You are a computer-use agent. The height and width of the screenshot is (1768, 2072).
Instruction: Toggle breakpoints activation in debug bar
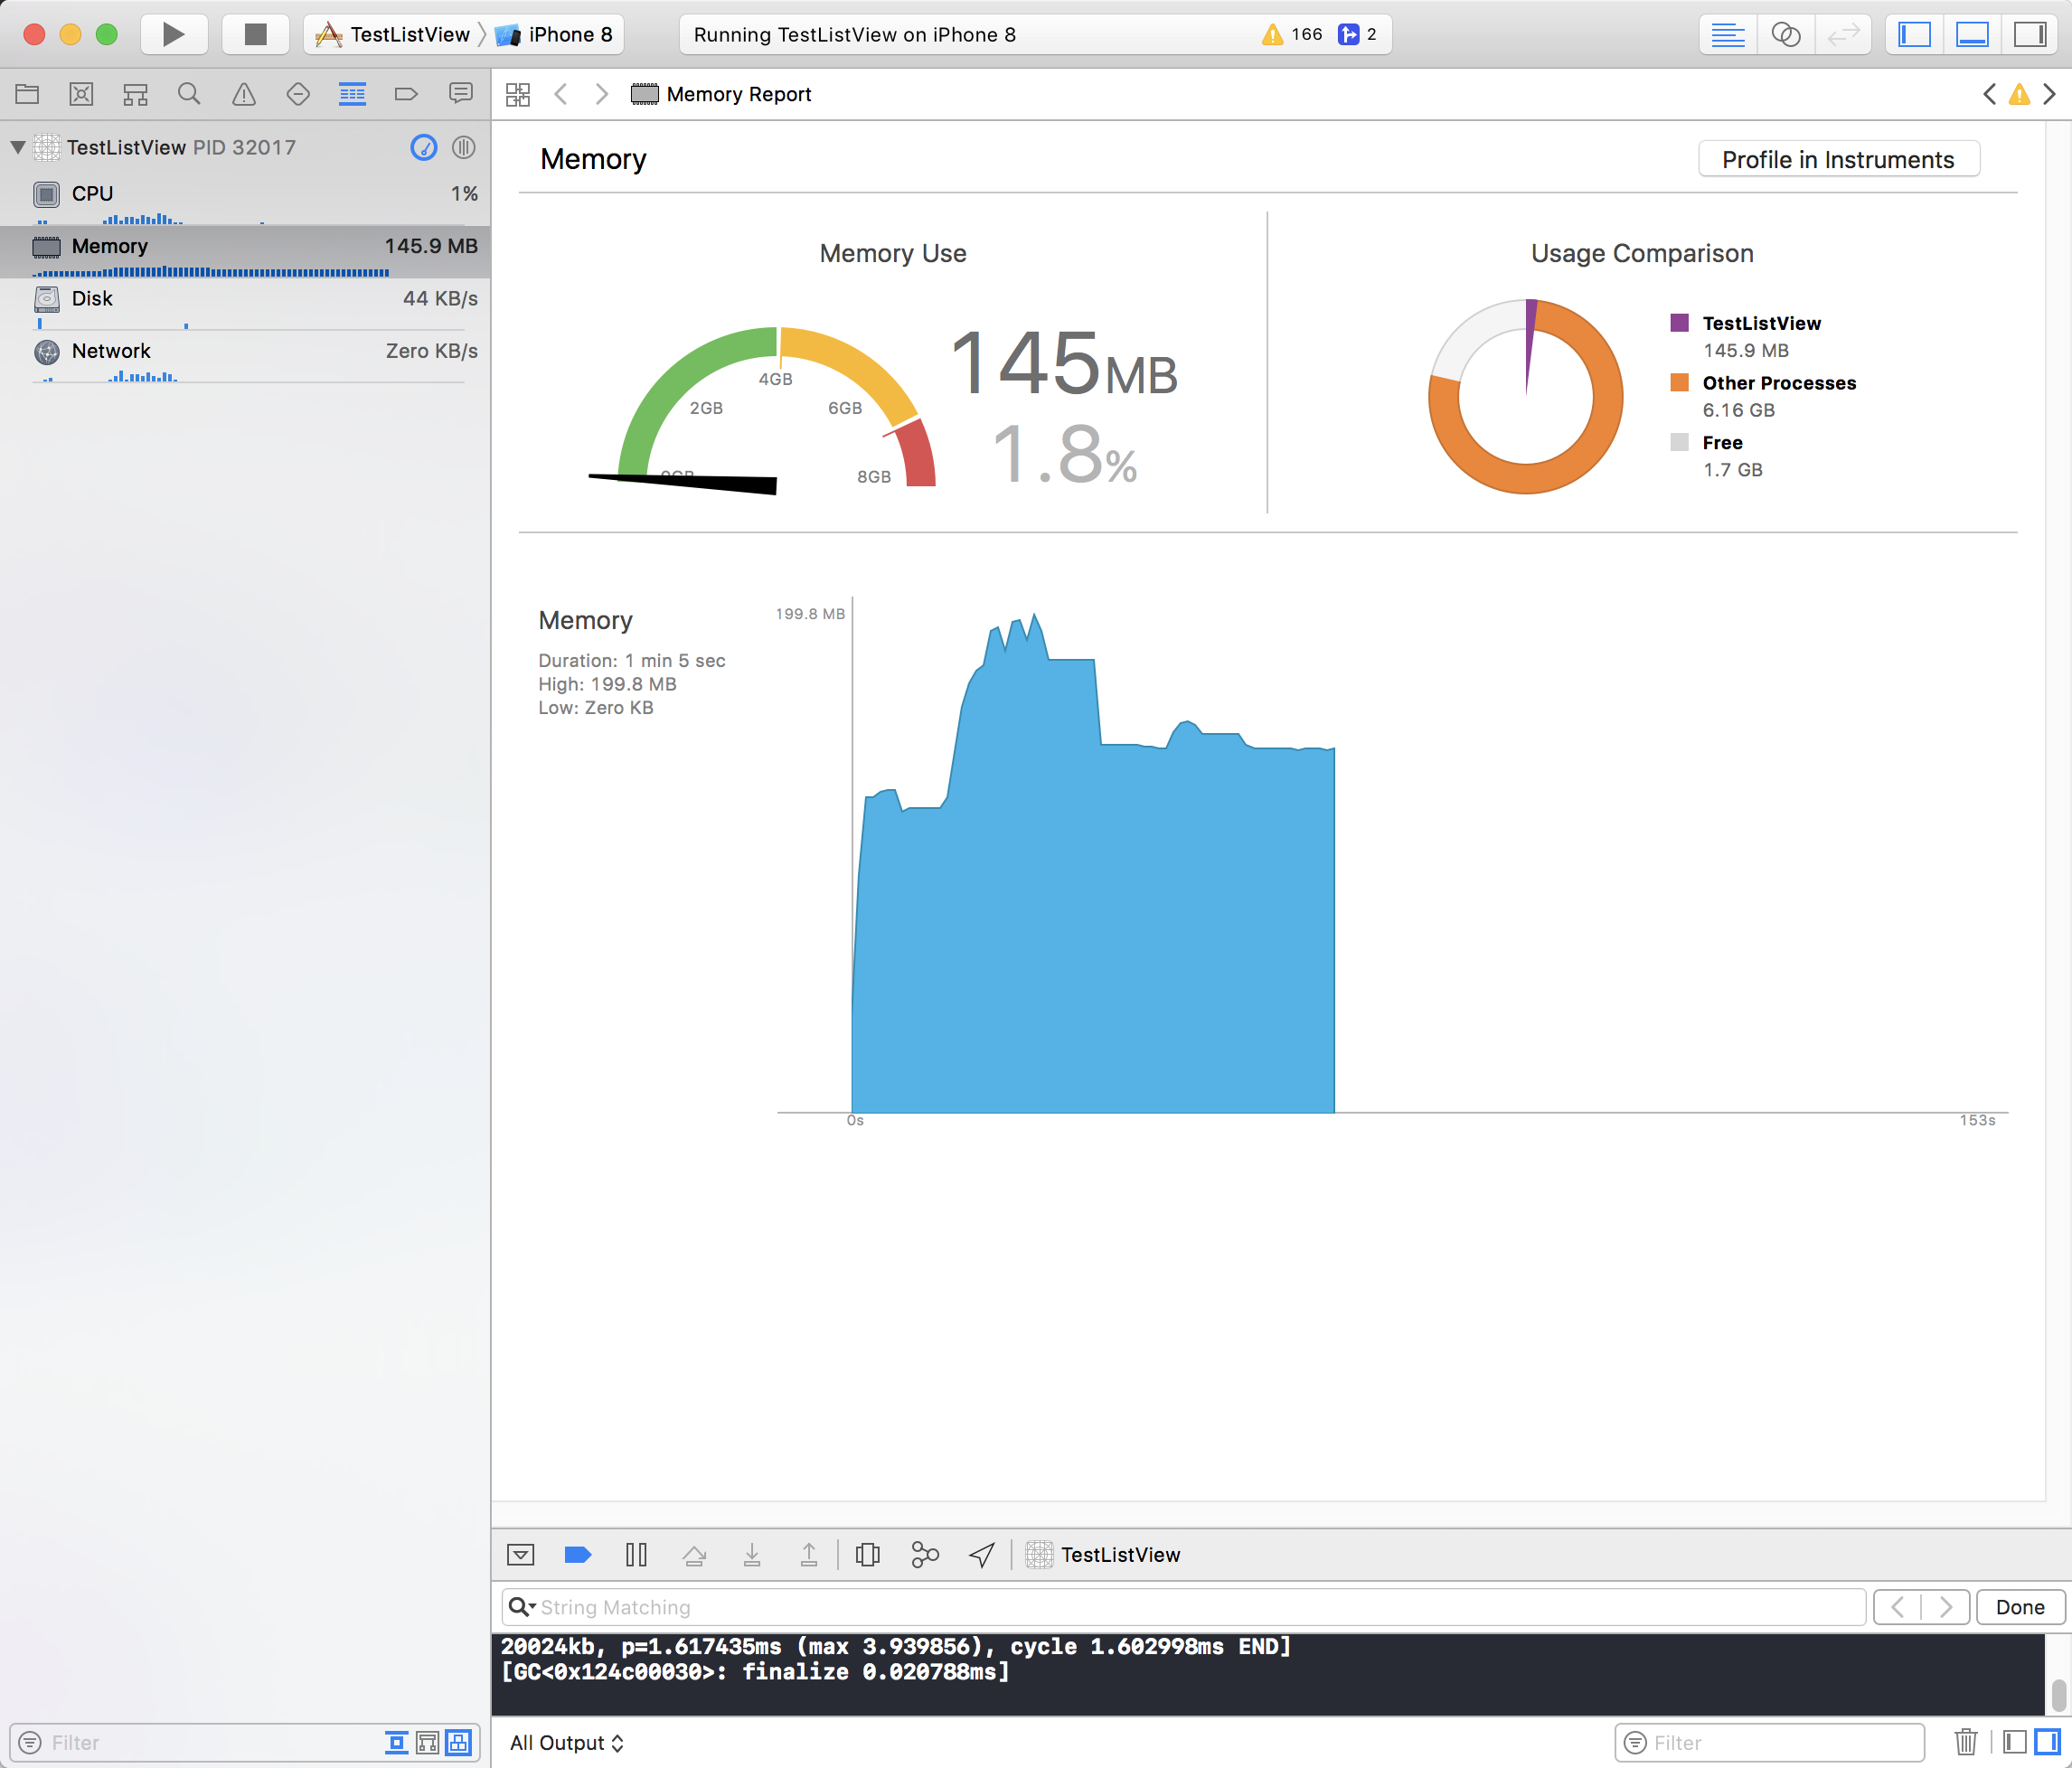point(578,1554)
